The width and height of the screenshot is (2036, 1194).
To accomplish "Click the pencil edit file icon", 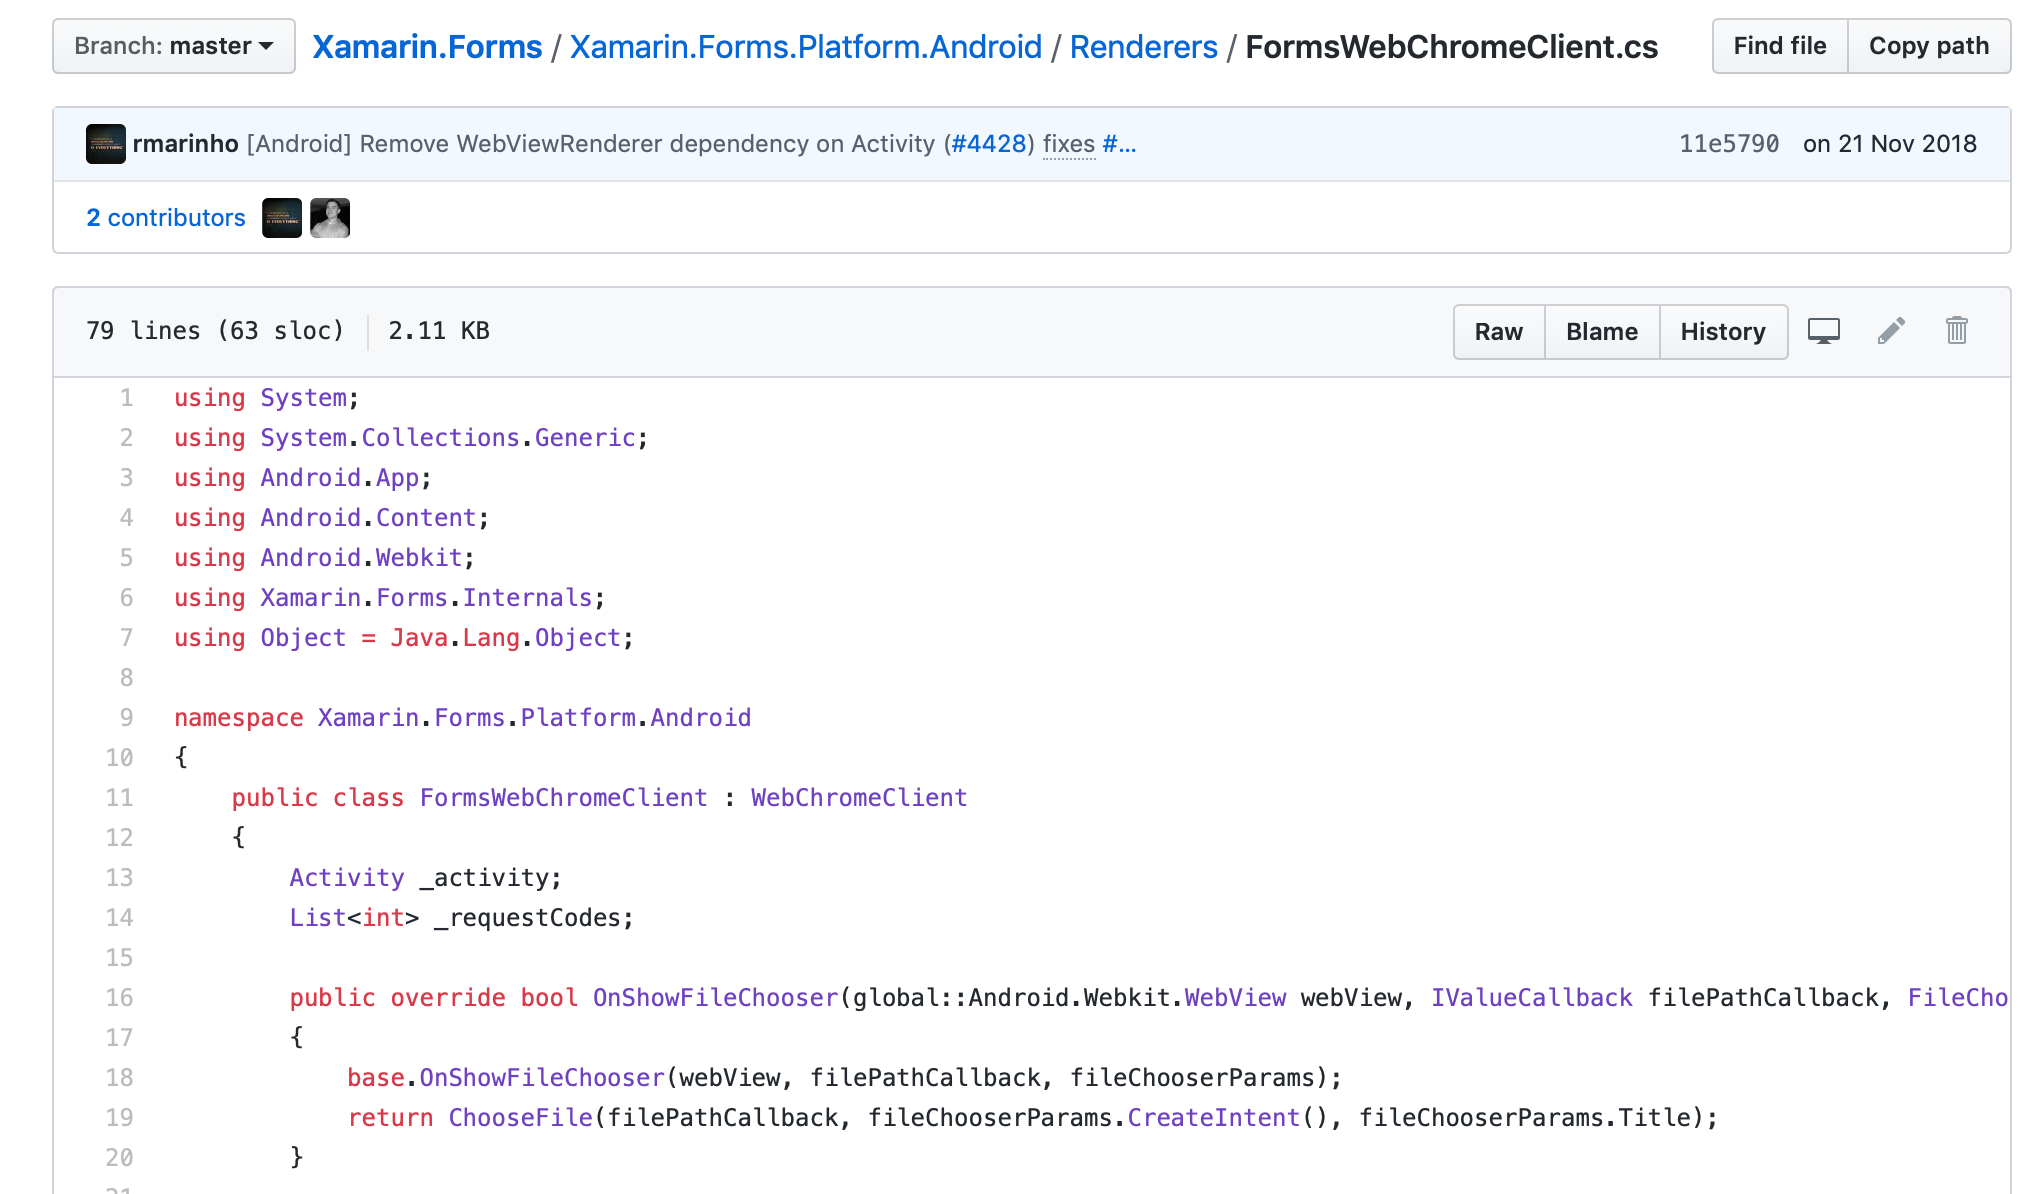I will (1891, 331).
